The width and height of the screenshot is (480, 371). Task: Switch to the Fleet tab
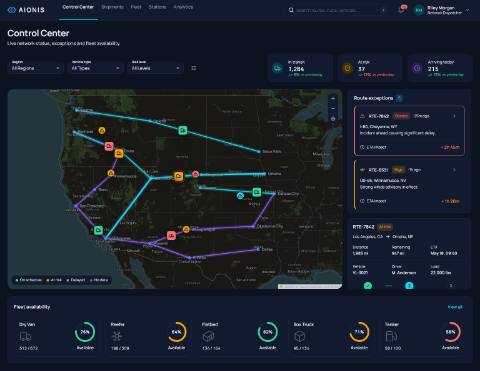coord(136,7)
